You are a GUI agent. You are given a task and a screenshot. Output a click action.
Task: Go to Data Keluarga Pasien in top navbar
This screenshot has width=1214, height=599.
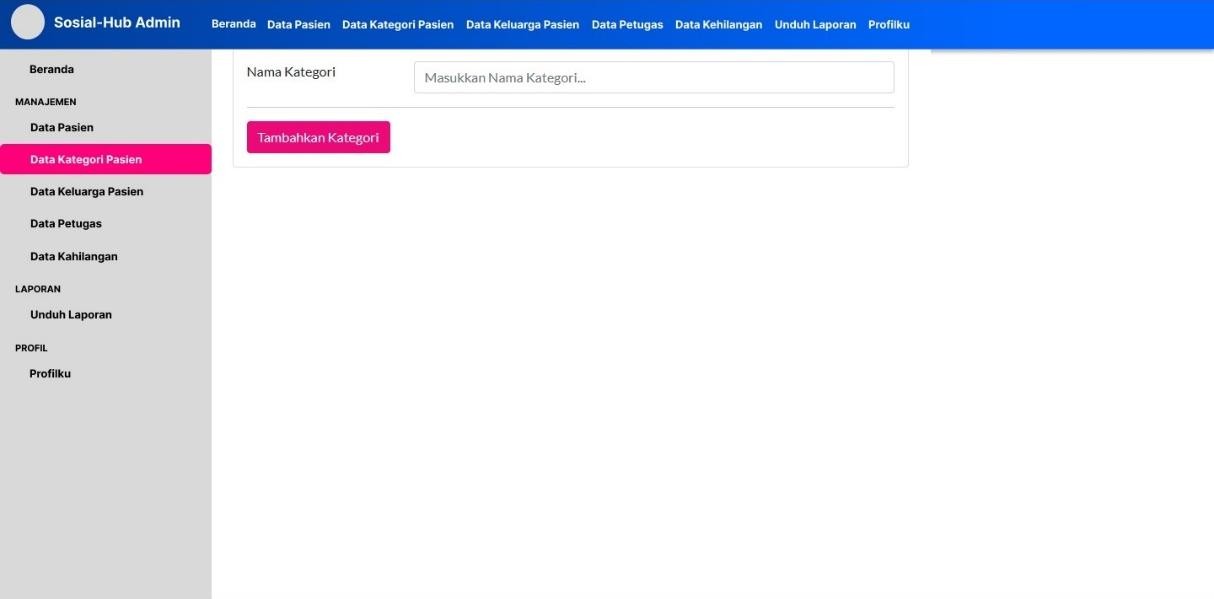tap(522, 25)
